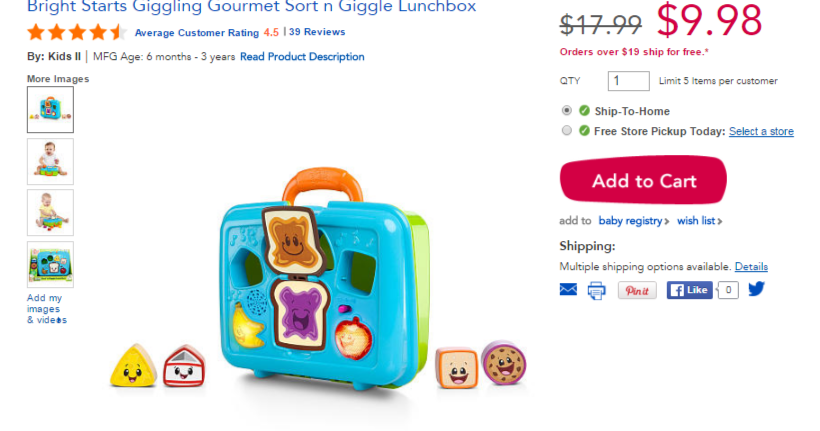Screen dimensions: 820x431
Task: Select the first lunchbox thumbnail image
Action: (50, 109)
